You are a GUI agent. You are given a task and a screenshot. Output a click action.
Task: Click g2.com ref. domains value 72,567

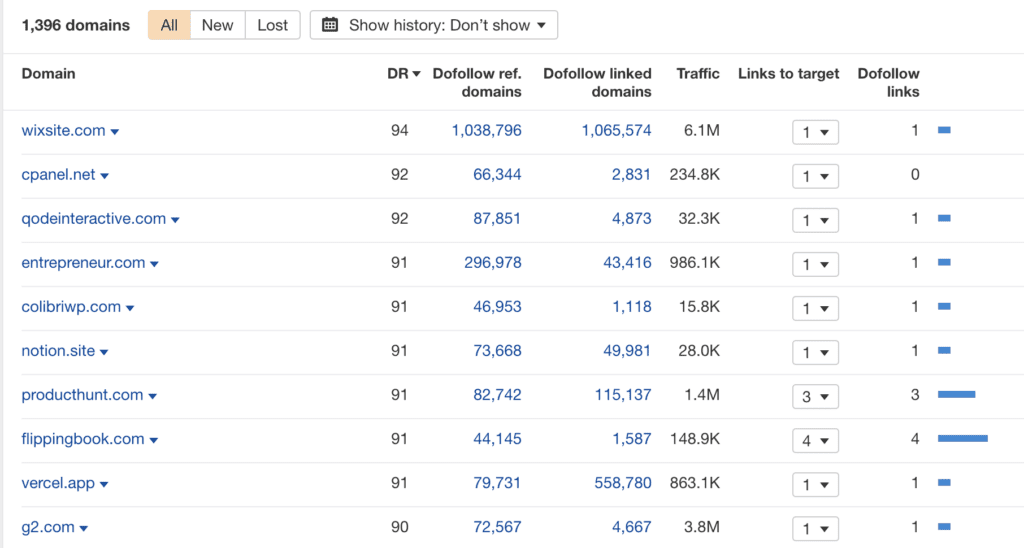(497, 527)
